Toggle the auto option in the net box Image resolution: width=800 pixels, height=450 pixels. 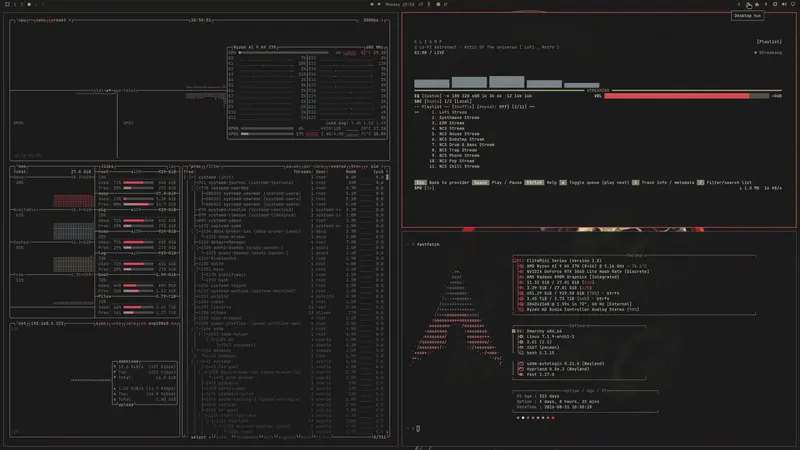116,323
